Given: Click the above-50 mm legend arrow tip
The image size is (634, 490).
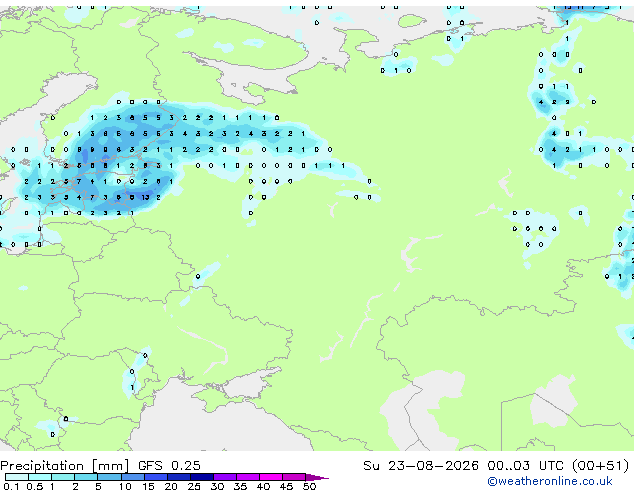Looking at the screenshot, I should pos(317,478).
